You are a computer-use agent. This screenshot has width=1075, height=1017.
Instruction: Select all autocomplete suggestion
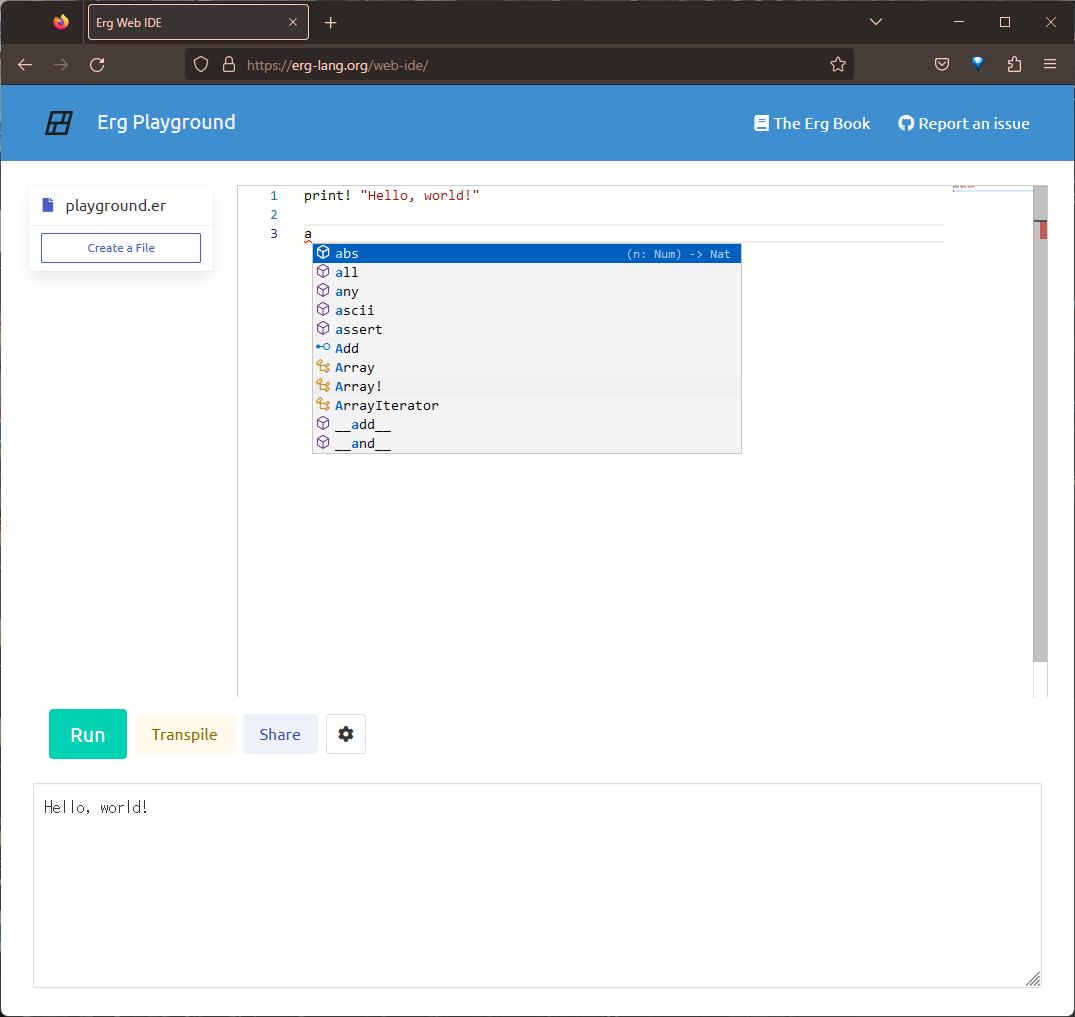click(527, 272)
